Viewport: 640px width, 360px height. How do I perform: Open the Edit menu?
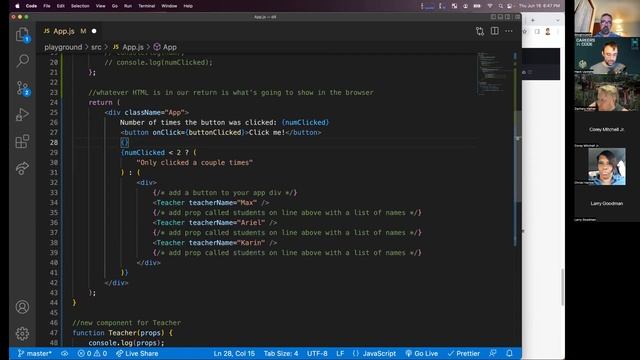[x=61, y=6]
